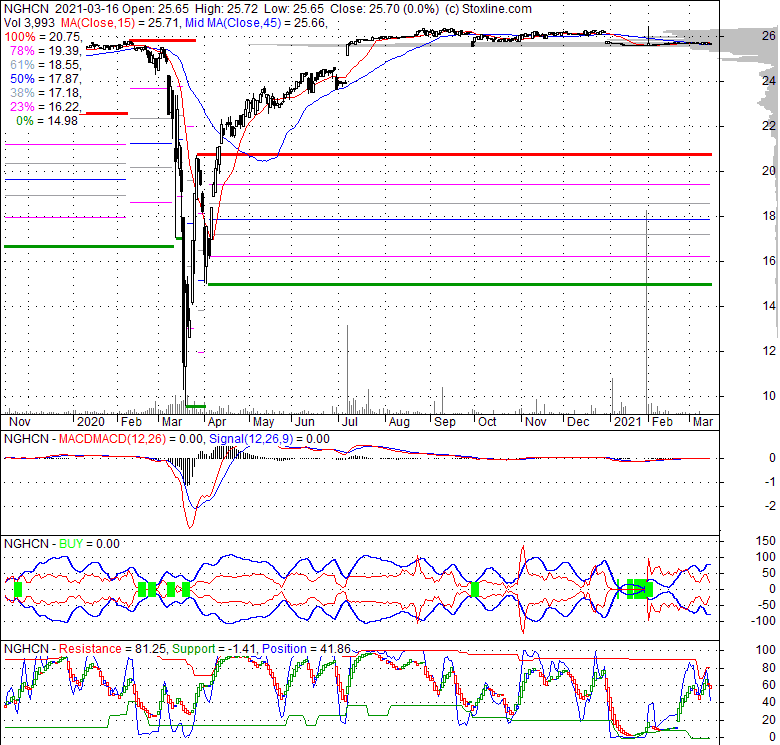This screenshot has height=745, width=780.
Task: Click the '150' BUY panel axis label
Action: click(766, 541)
